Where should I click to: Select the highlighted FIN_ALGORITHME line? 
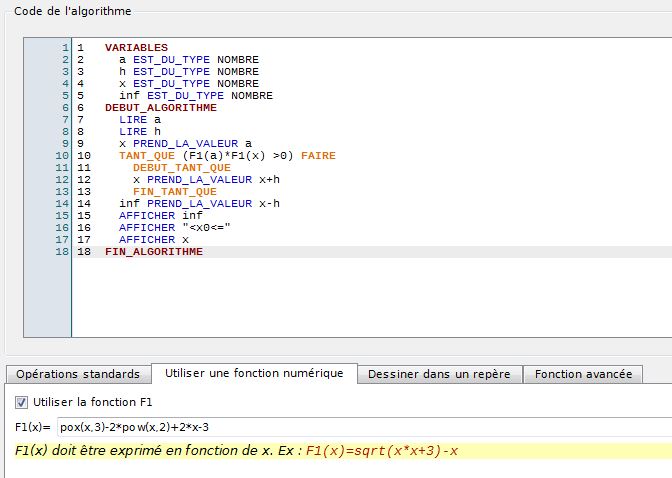153,252
